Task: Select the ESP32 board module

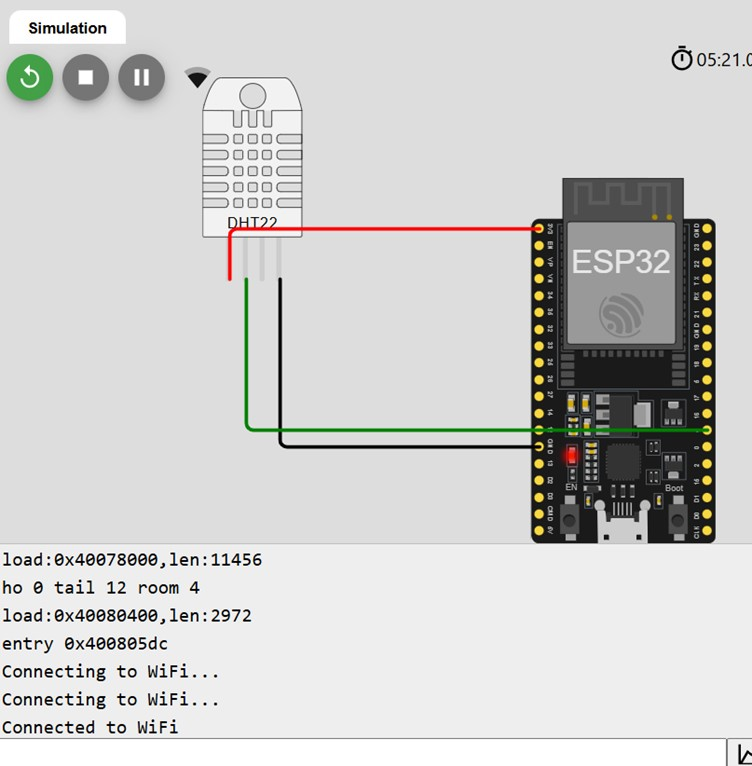Action: click(x=623, y=361)
